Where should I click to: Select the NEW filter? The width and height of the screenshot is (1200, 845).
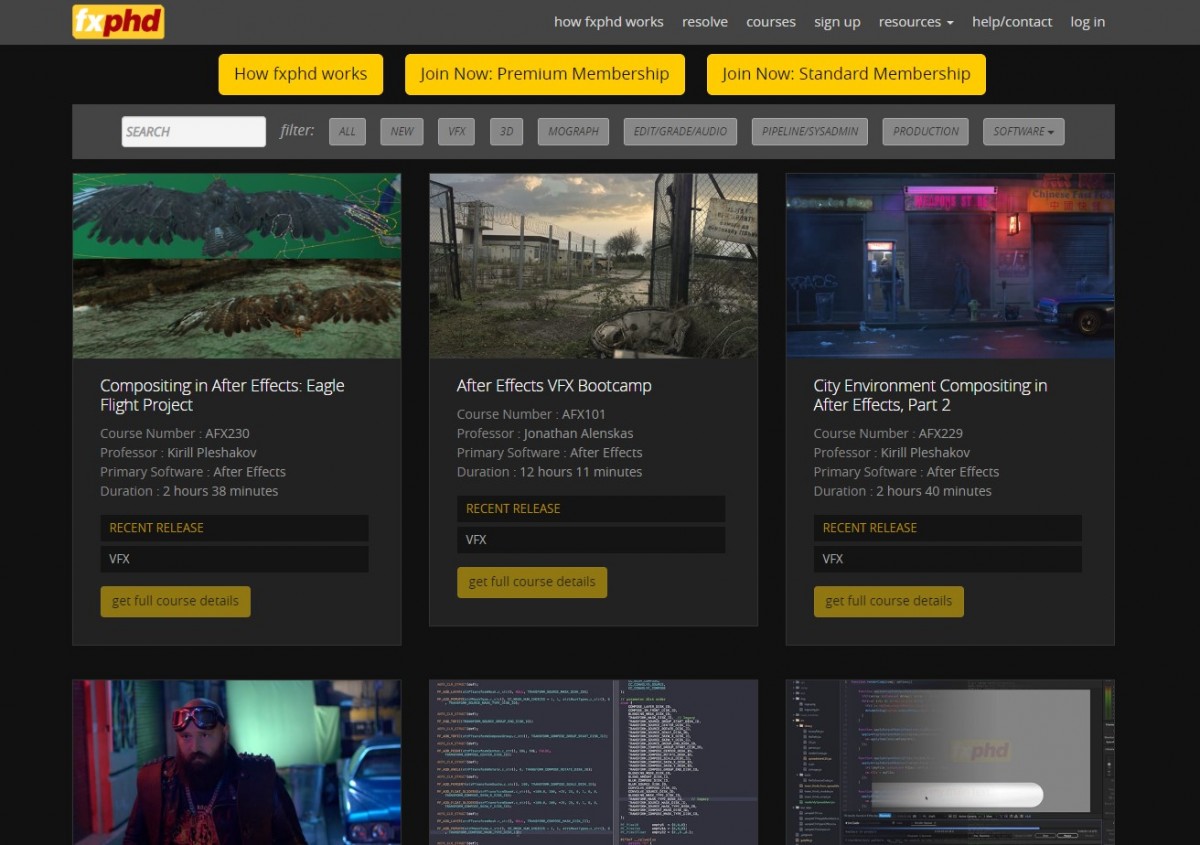[x=402, y=131]
